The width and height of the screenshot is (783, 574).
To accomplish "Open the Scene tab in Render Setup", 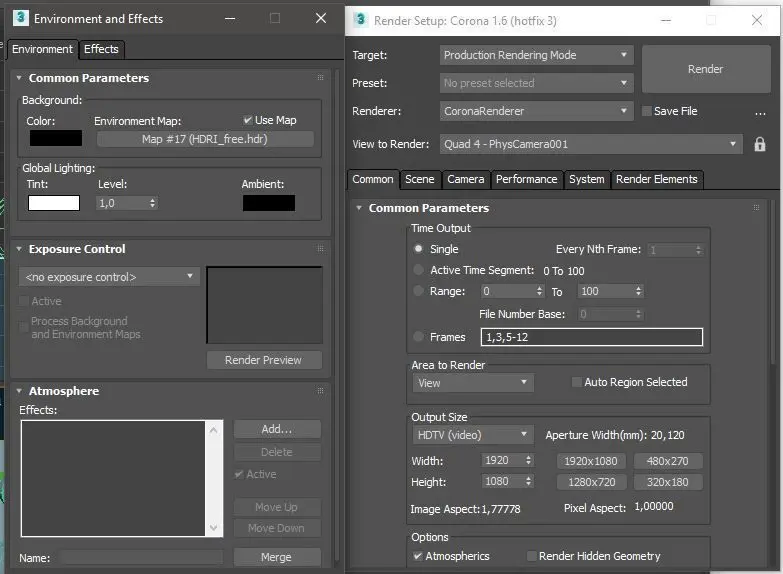I will tap(419, 179).
